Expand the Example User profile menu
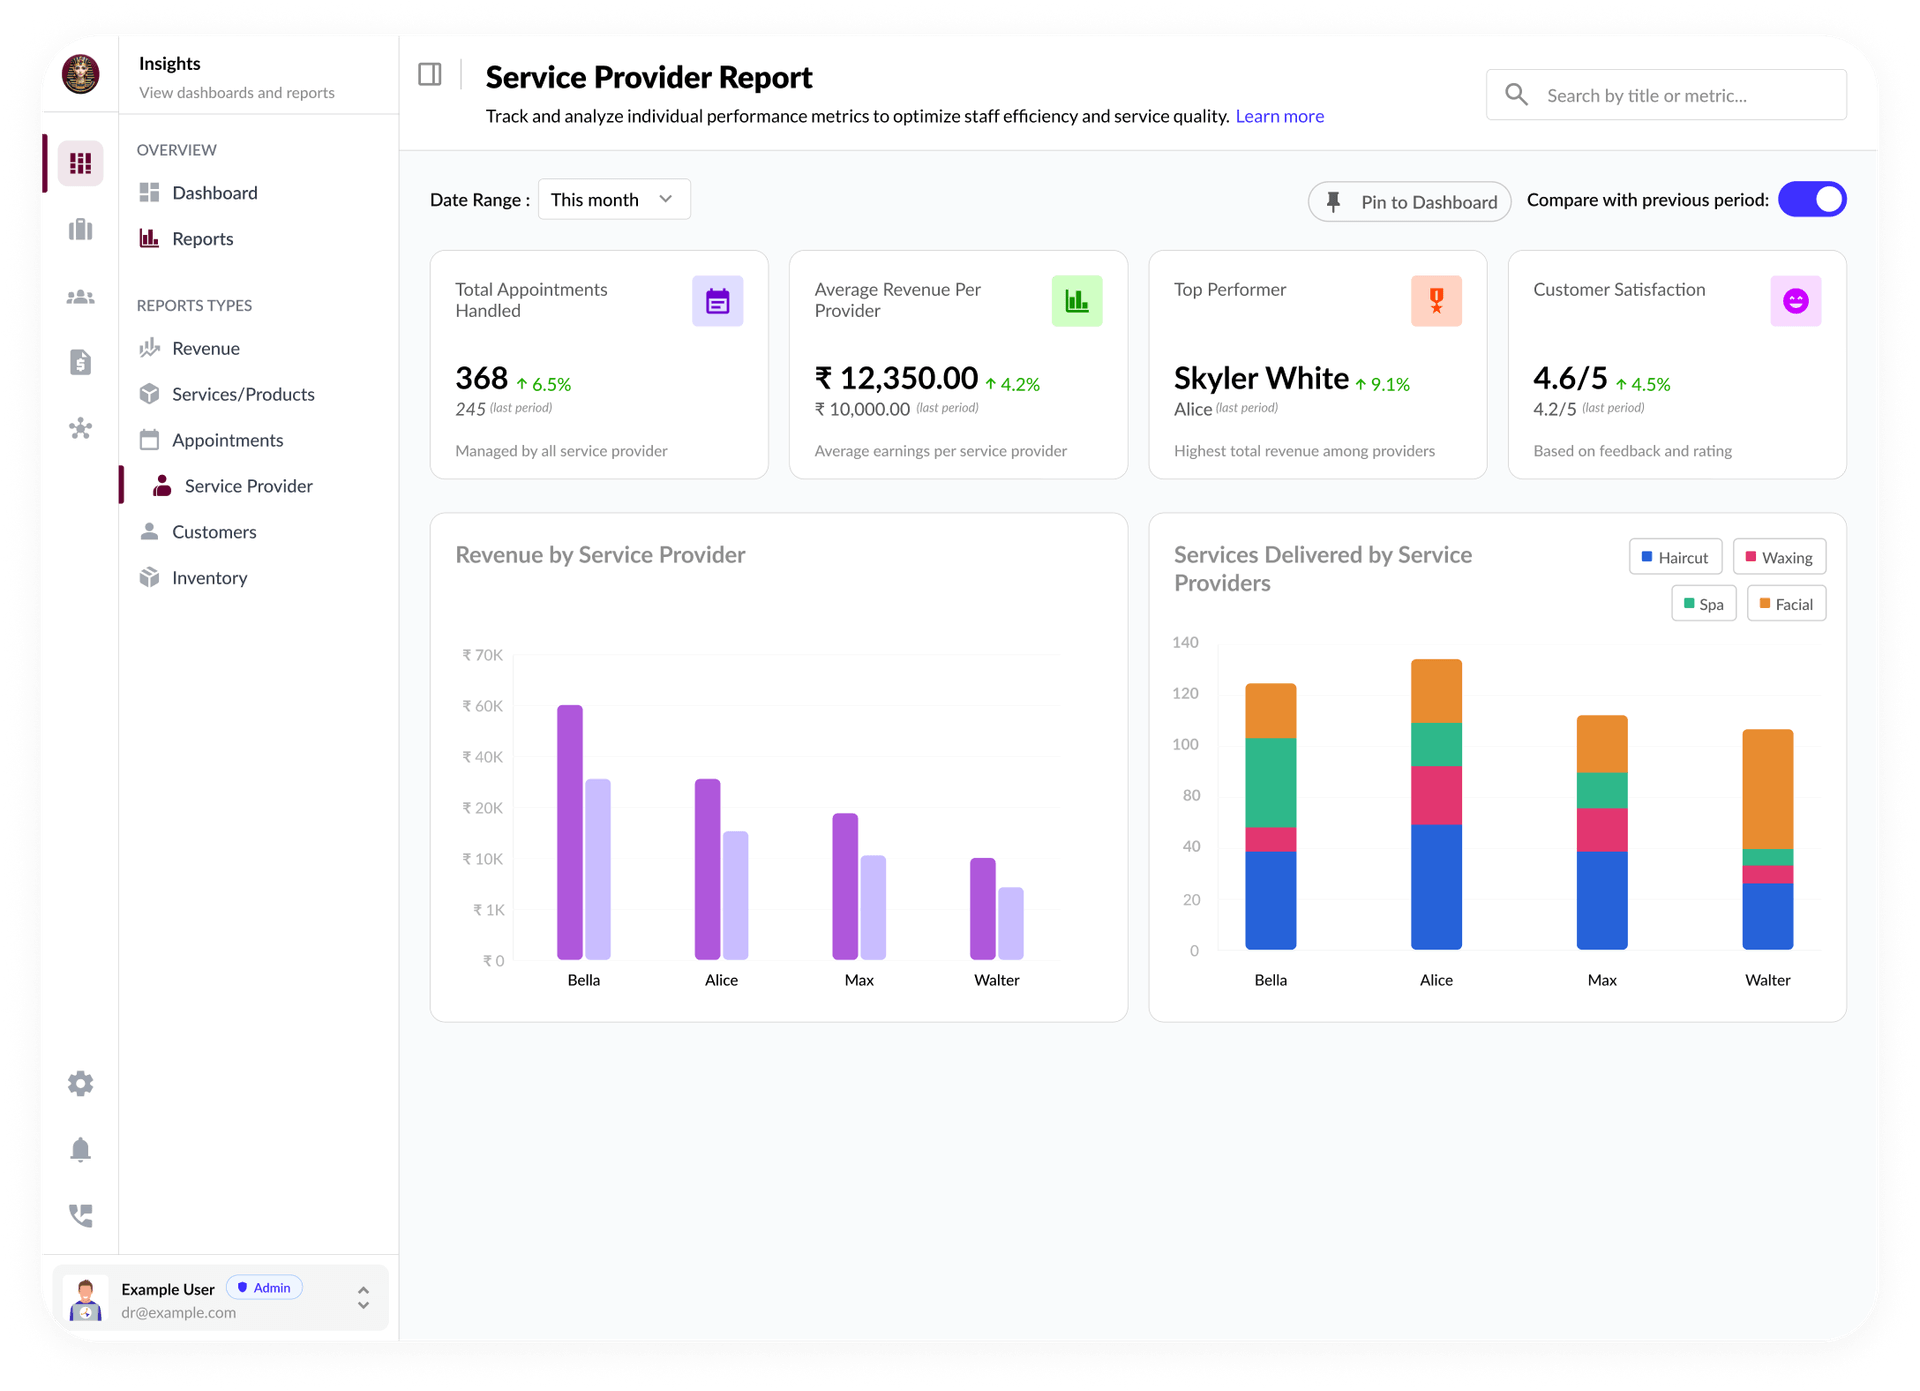Image resolution: width=1920 pixels, height=1391 pixels. pos(362,1297)
